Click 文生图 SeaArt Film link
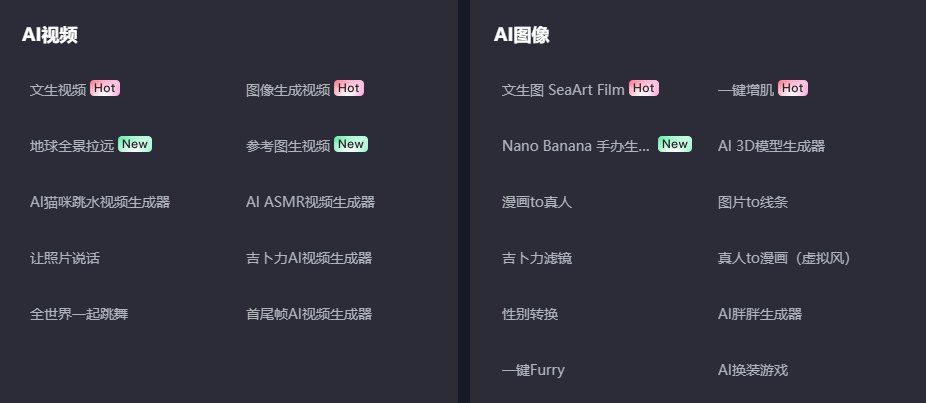926x403 pixels. pos(563,90)
